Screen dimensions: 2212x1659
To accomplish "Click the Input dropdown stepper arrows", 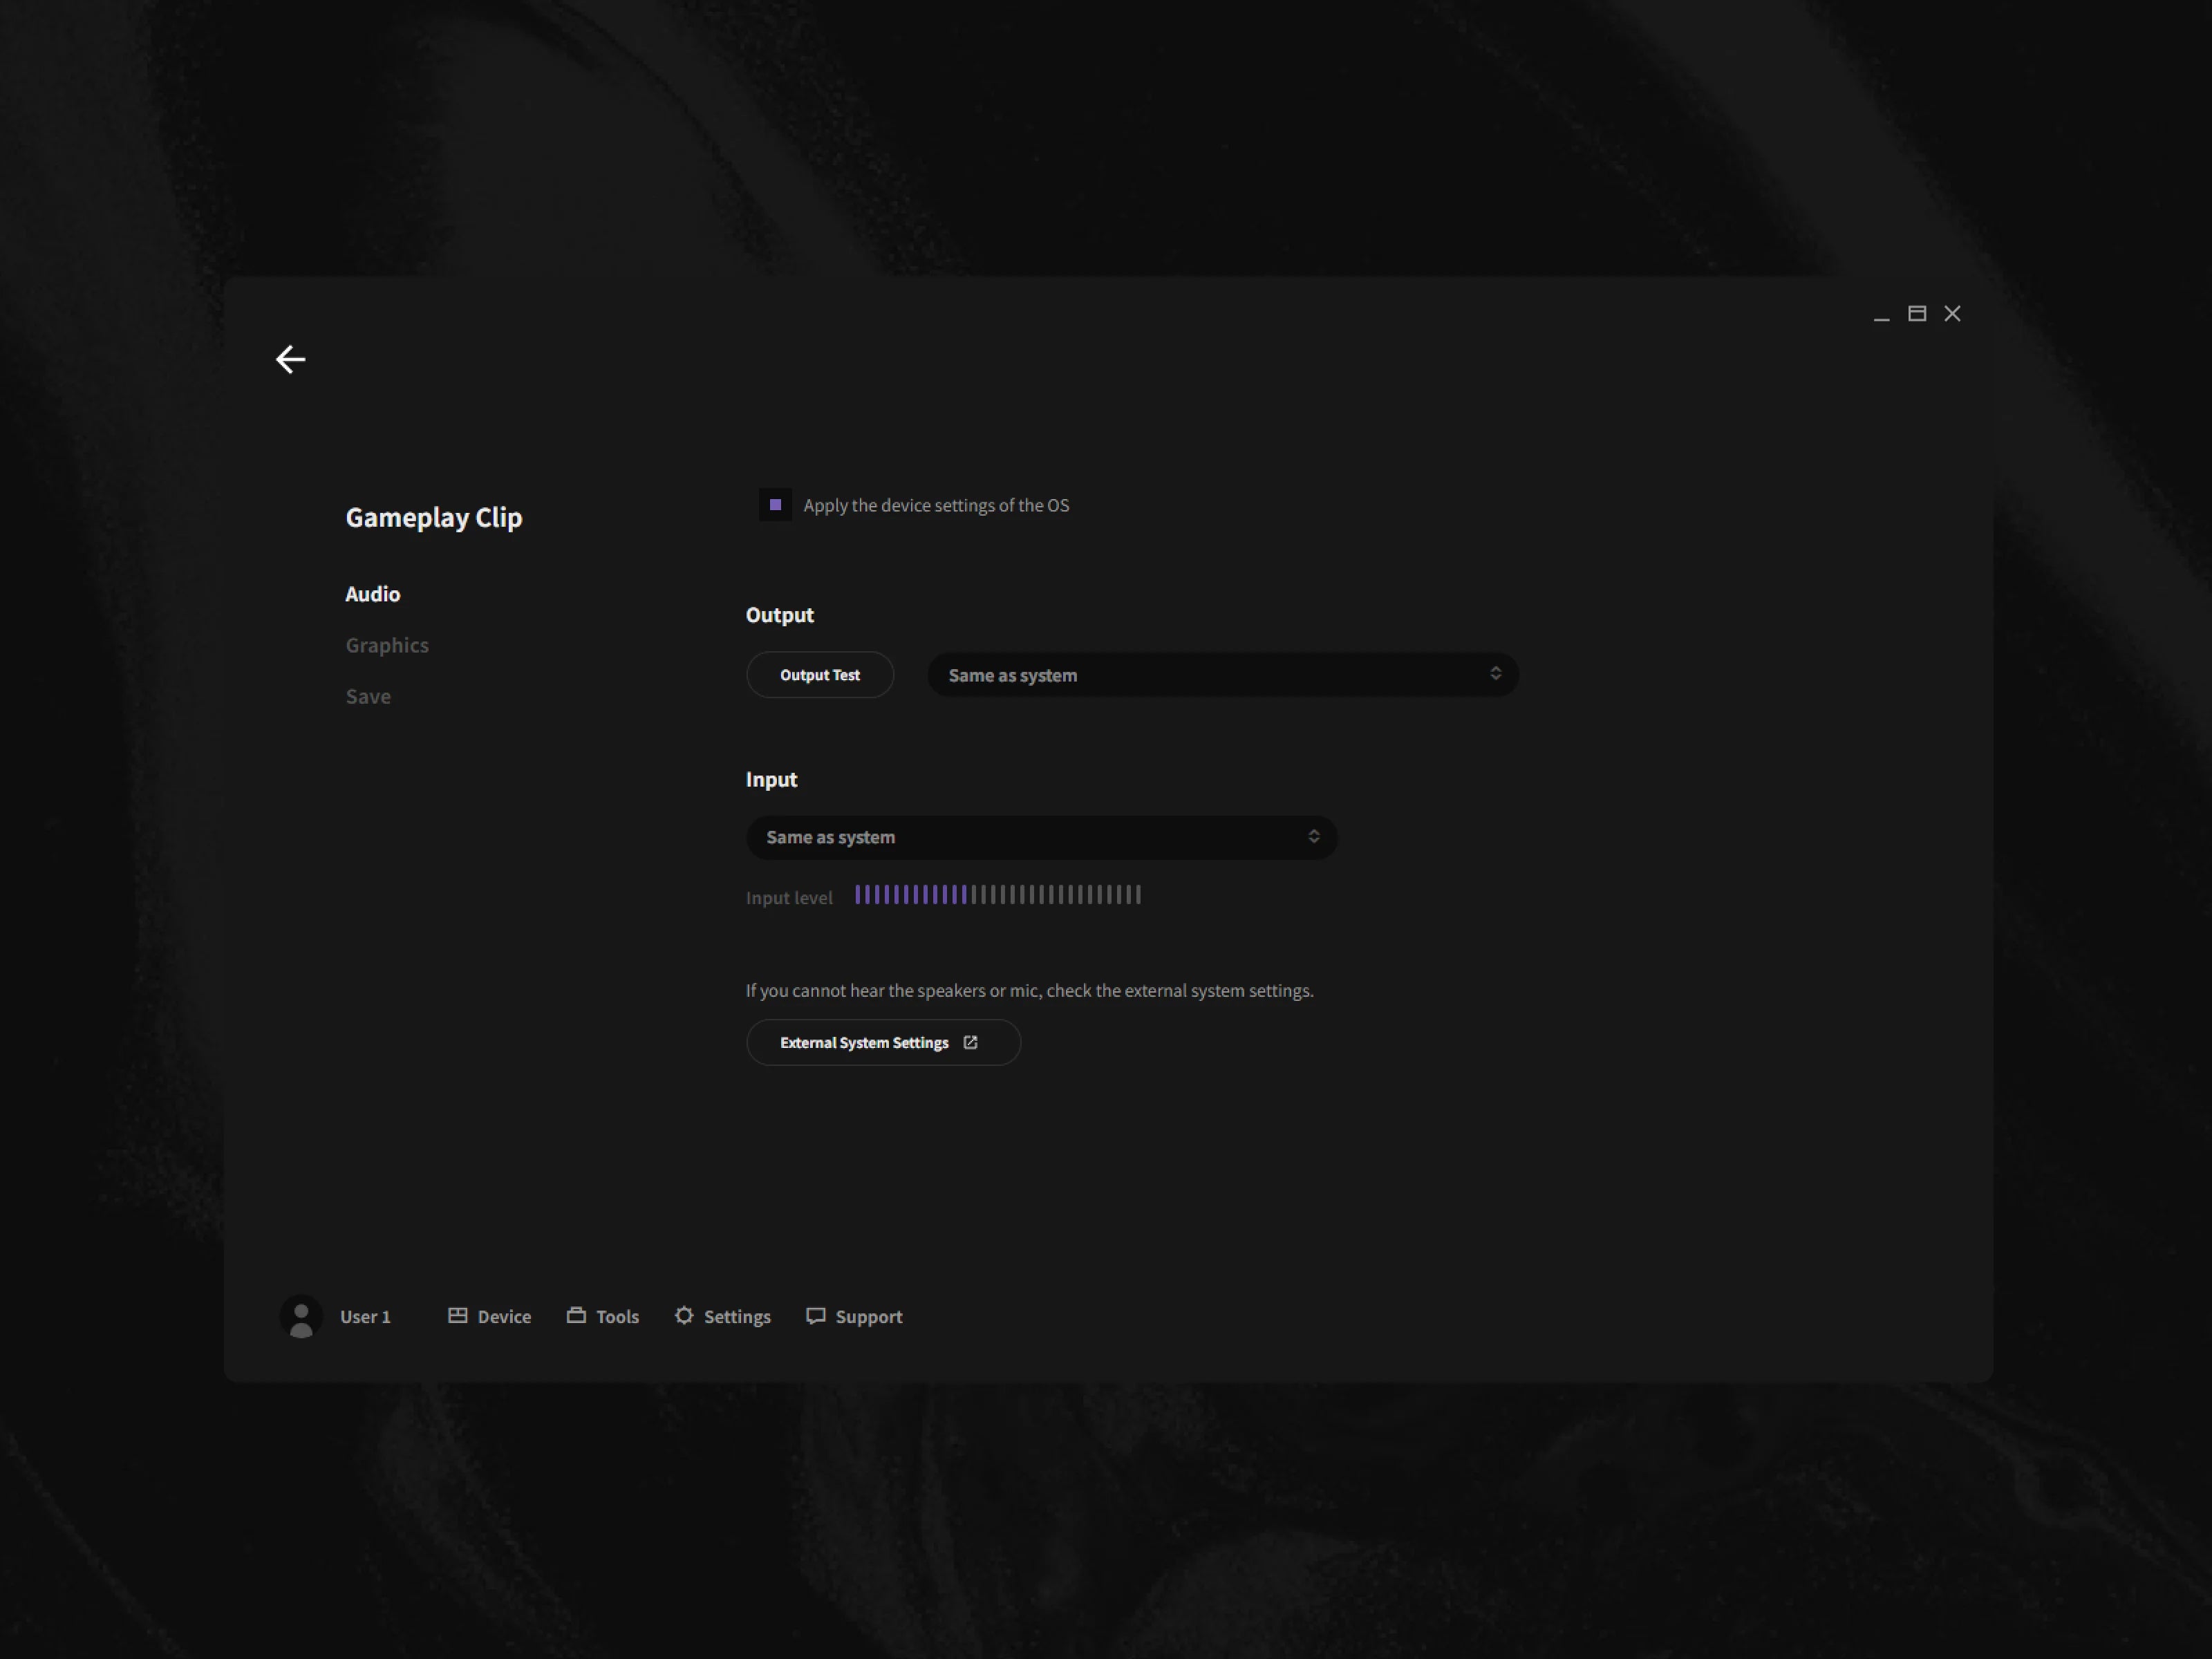I will (x=1314, y=836).
